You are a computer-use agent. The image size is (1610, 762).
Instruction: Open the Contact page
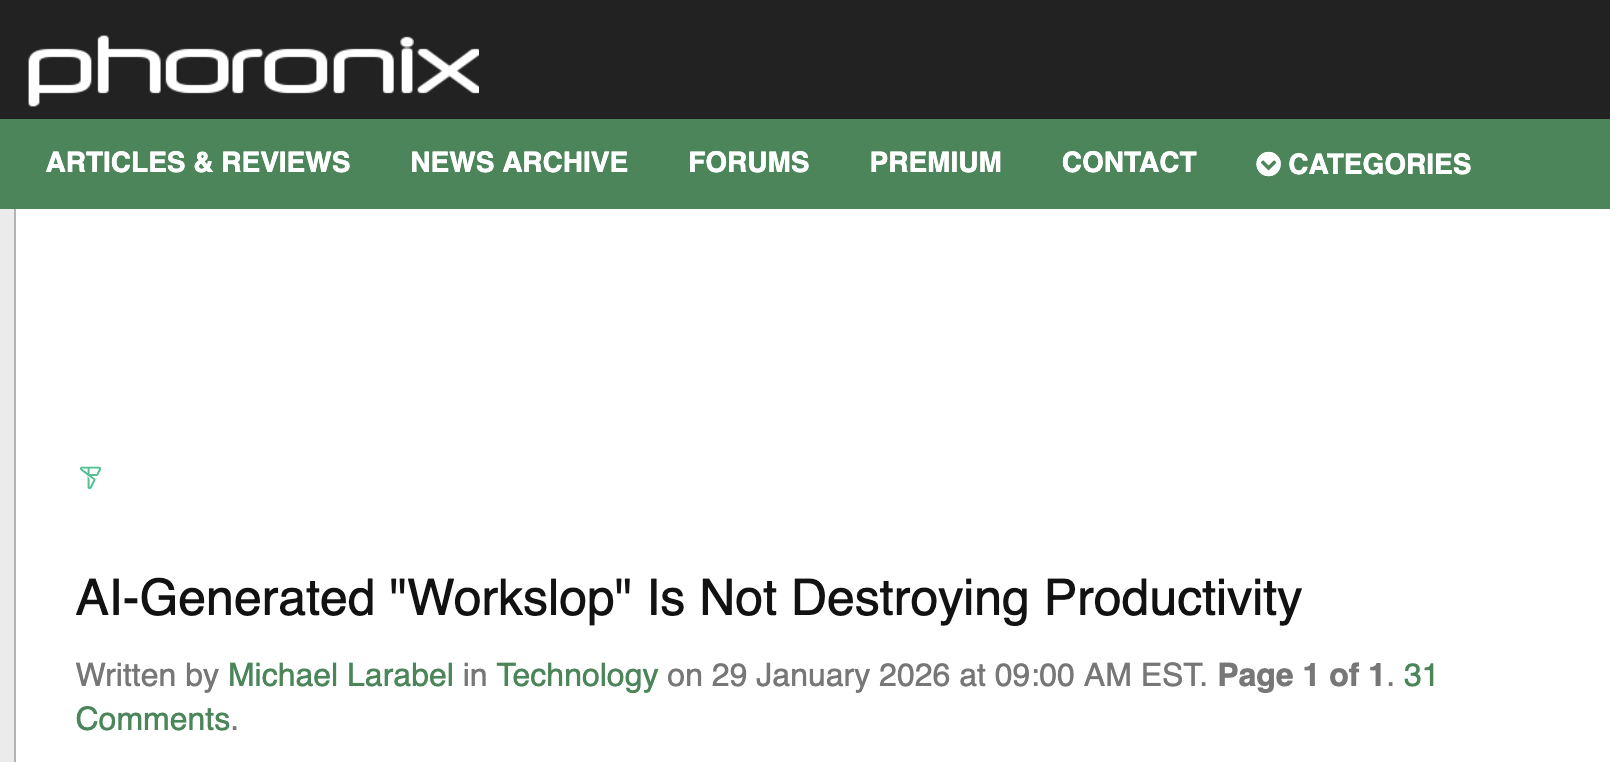pos(1129,162)
